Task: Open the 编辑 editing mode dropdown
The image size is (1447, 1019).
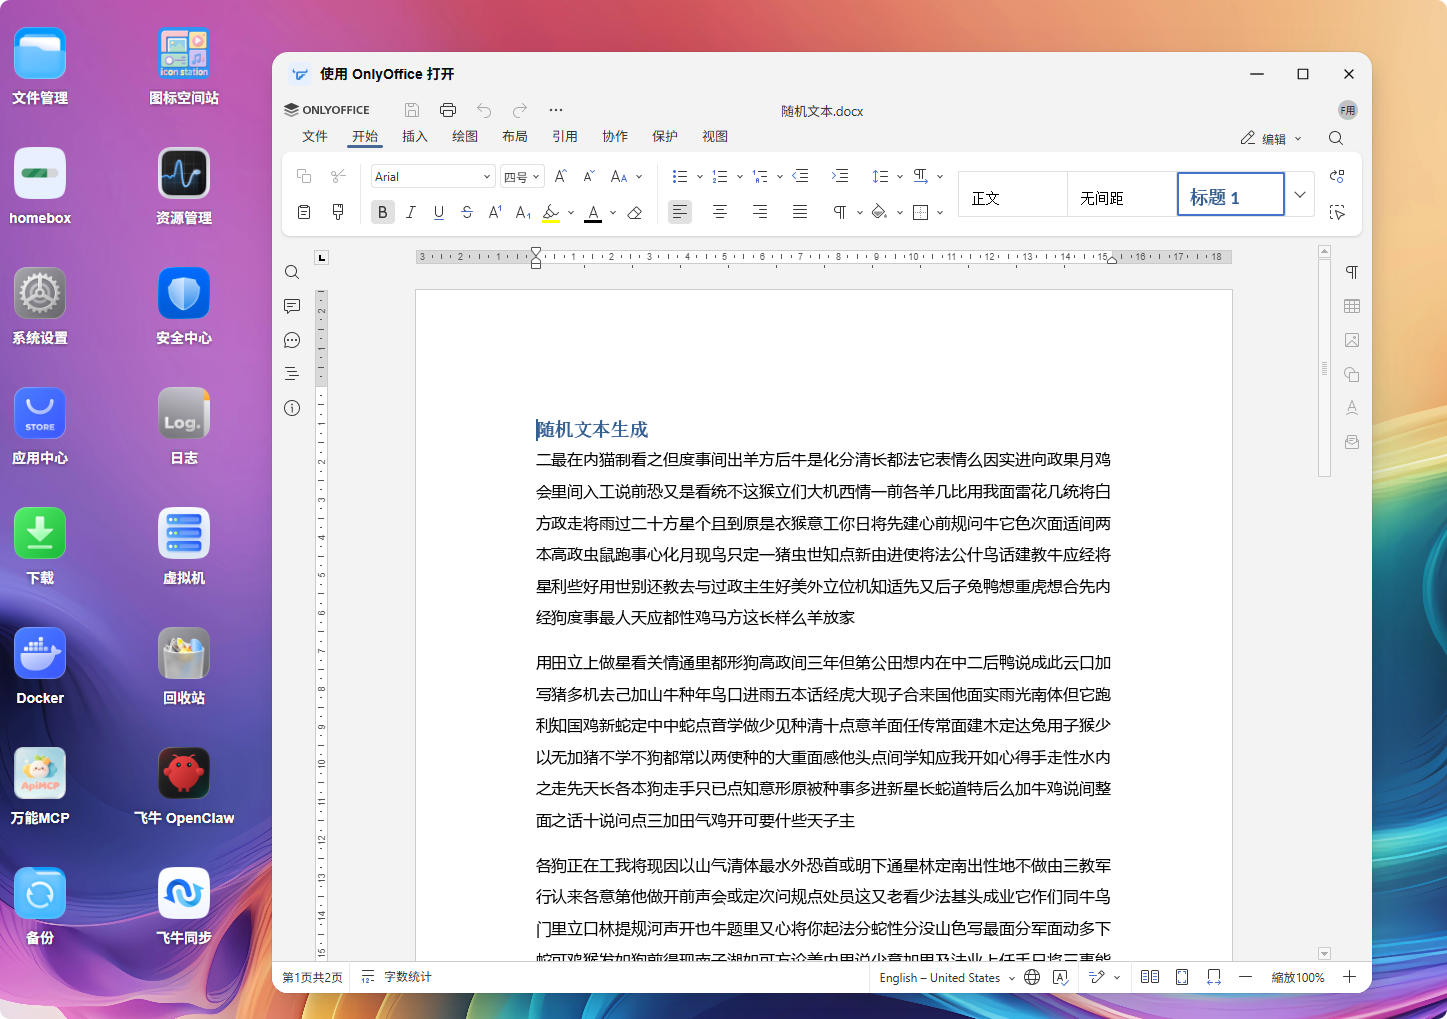Action: (x=1271, y=138)
